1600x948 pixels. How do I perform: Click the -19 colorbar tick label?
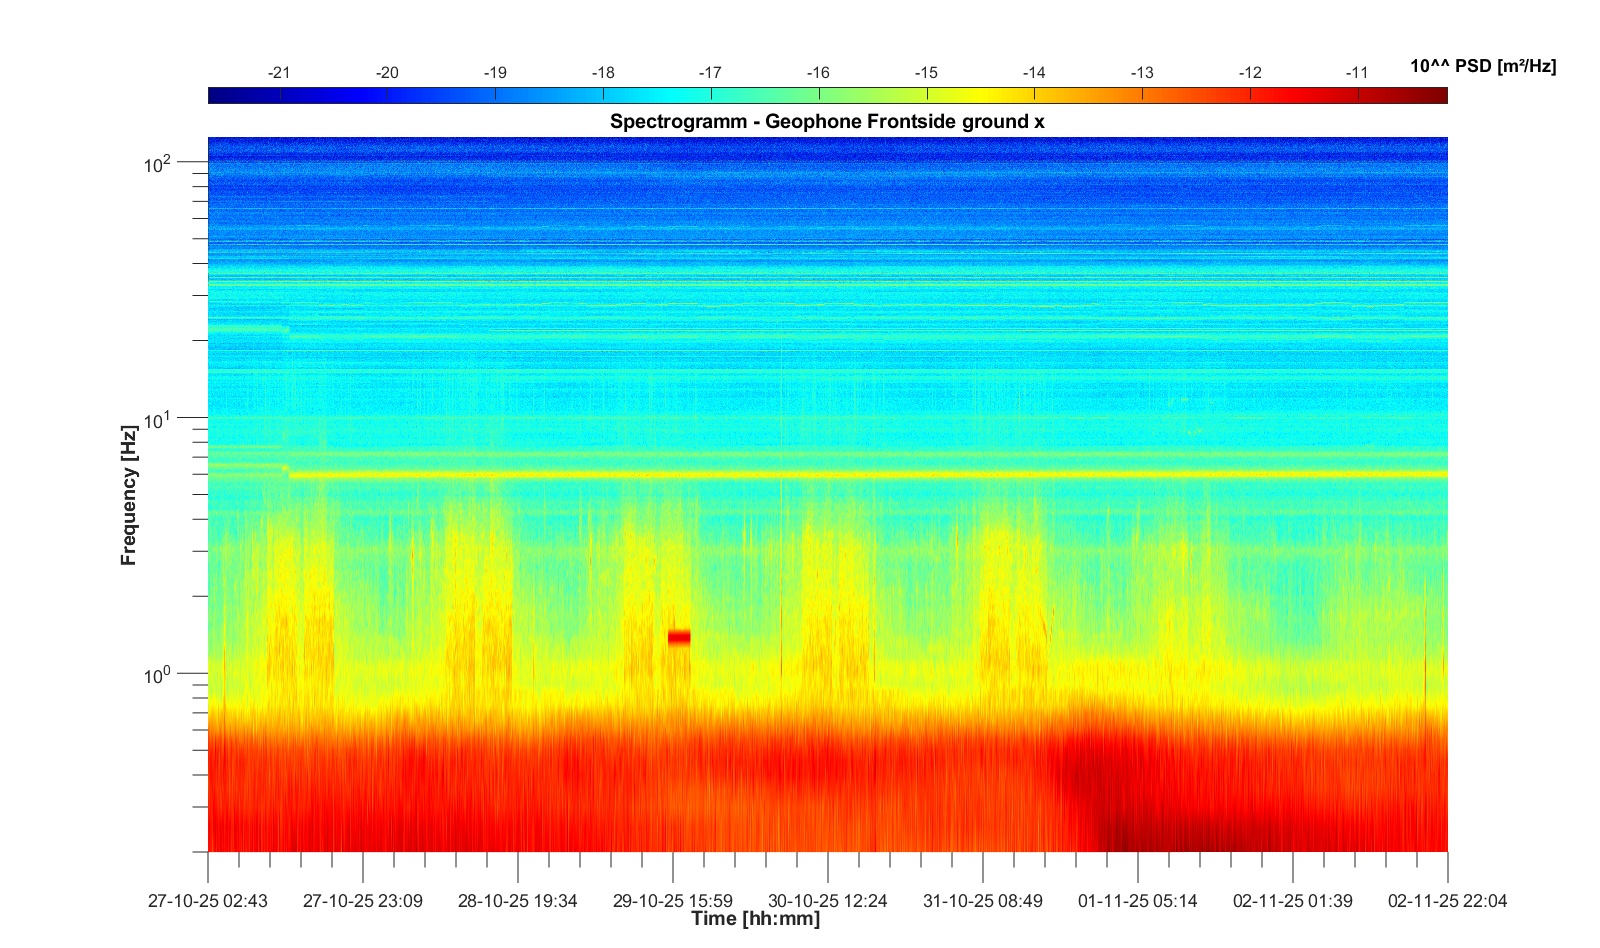pyautogui.click(x=494, y=73)
